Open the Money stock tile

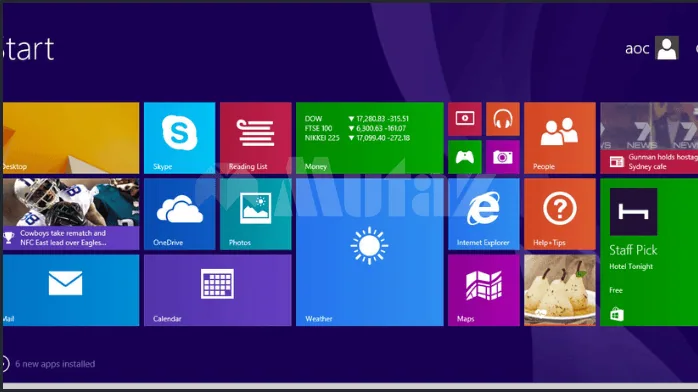369,138
